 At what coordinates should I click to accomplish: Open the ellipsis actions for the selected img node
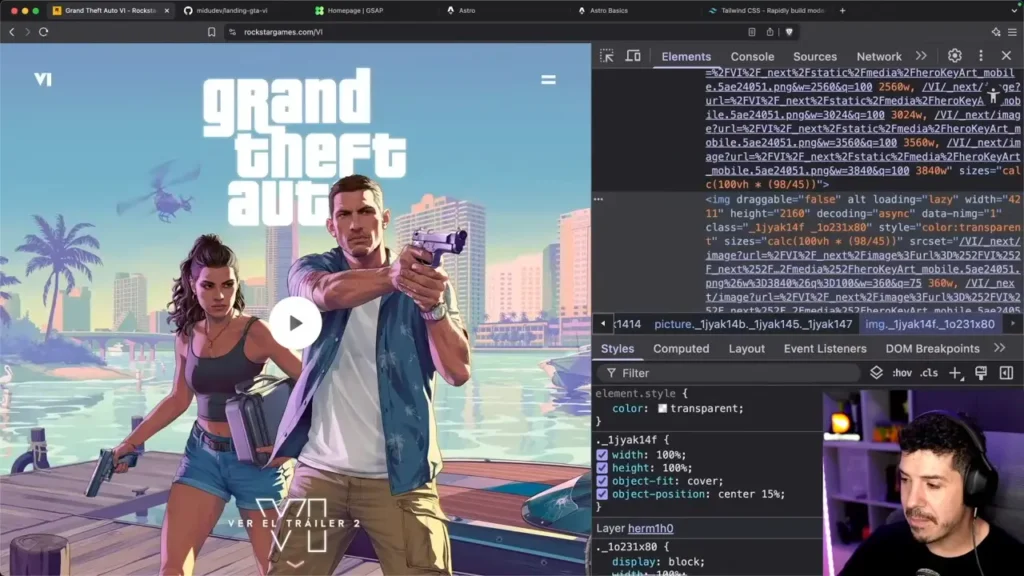tap(598, 199)
